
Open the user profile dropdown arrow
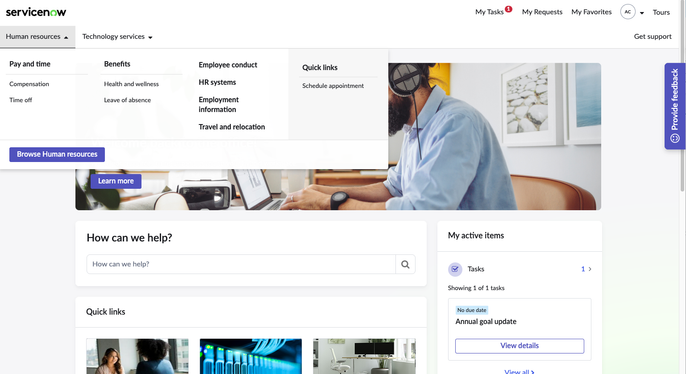click(642, 13)
